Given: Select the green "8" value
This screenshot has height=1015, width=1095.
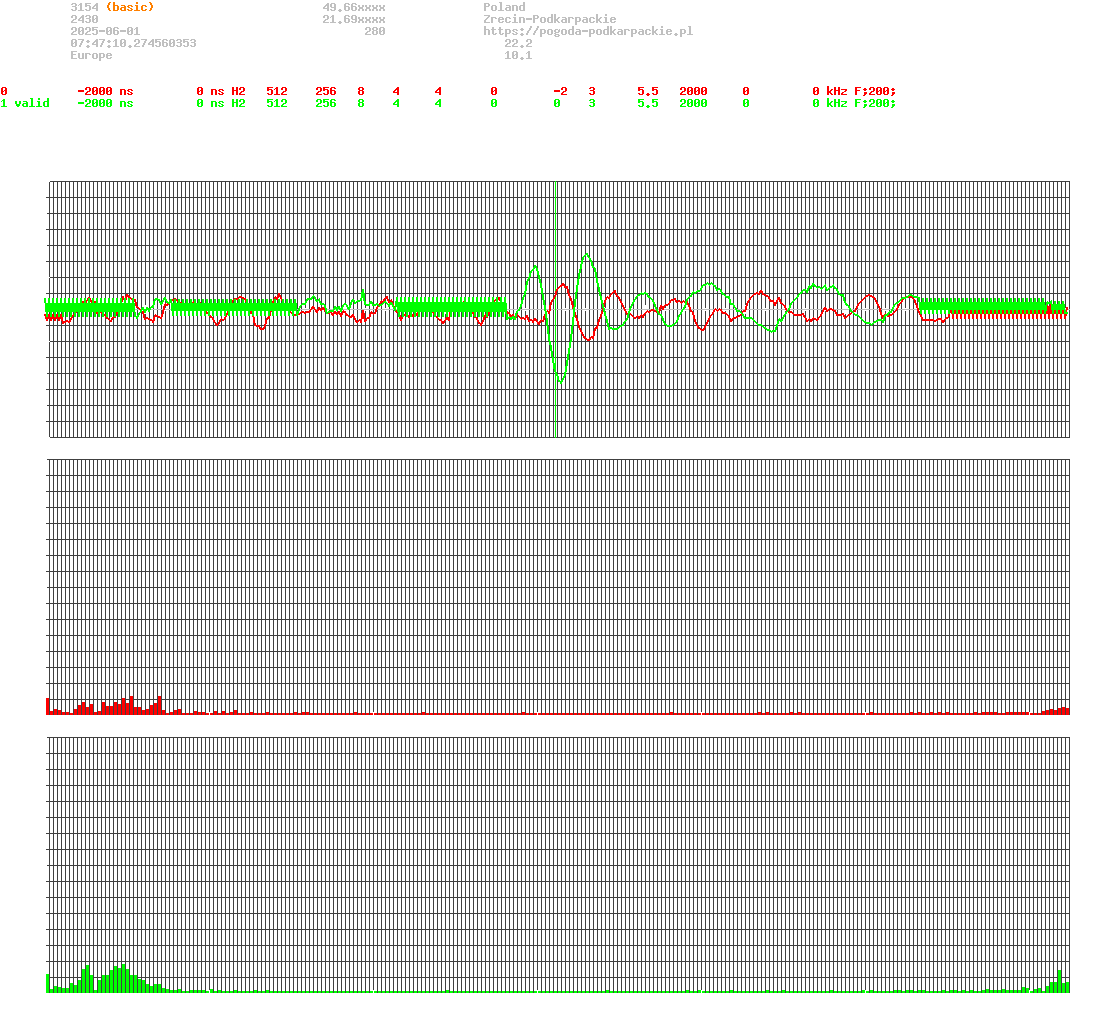Looking at the screenshot, I should click(361, 103).
